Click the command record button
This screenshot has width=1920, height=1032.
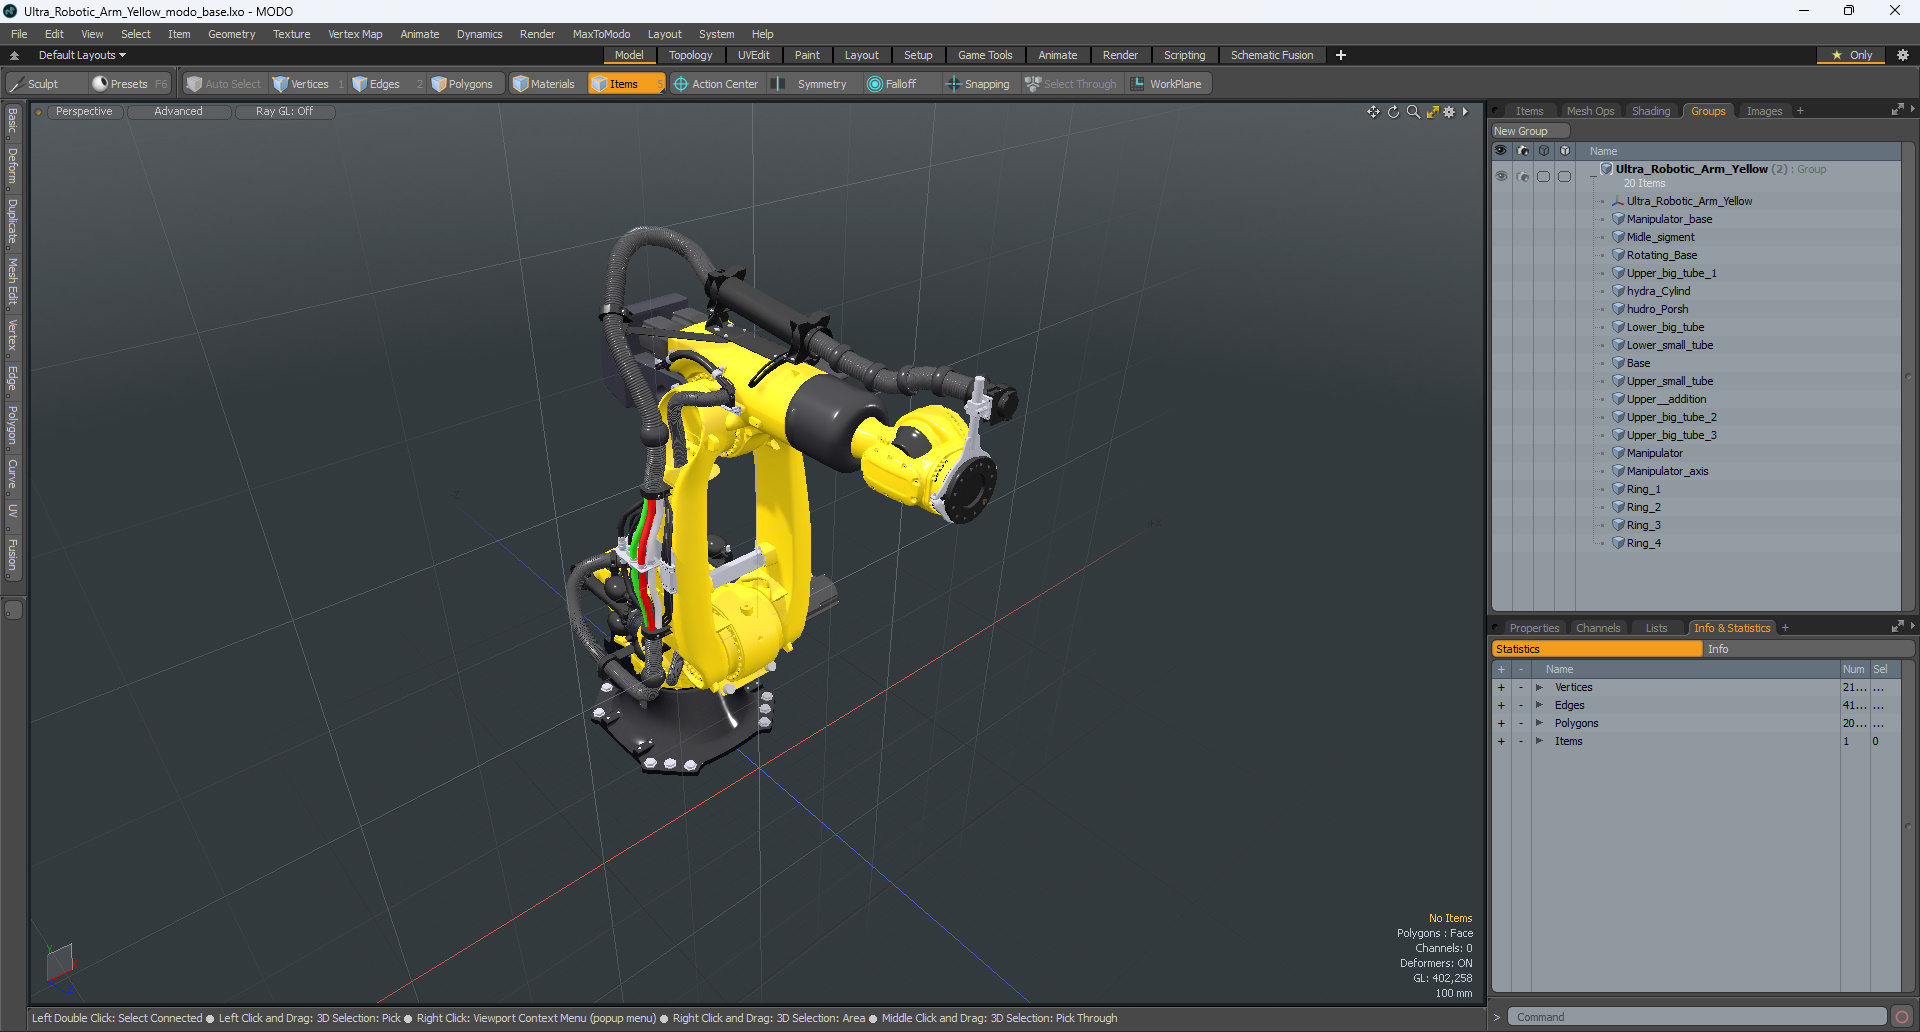tap(1902, 1017)
